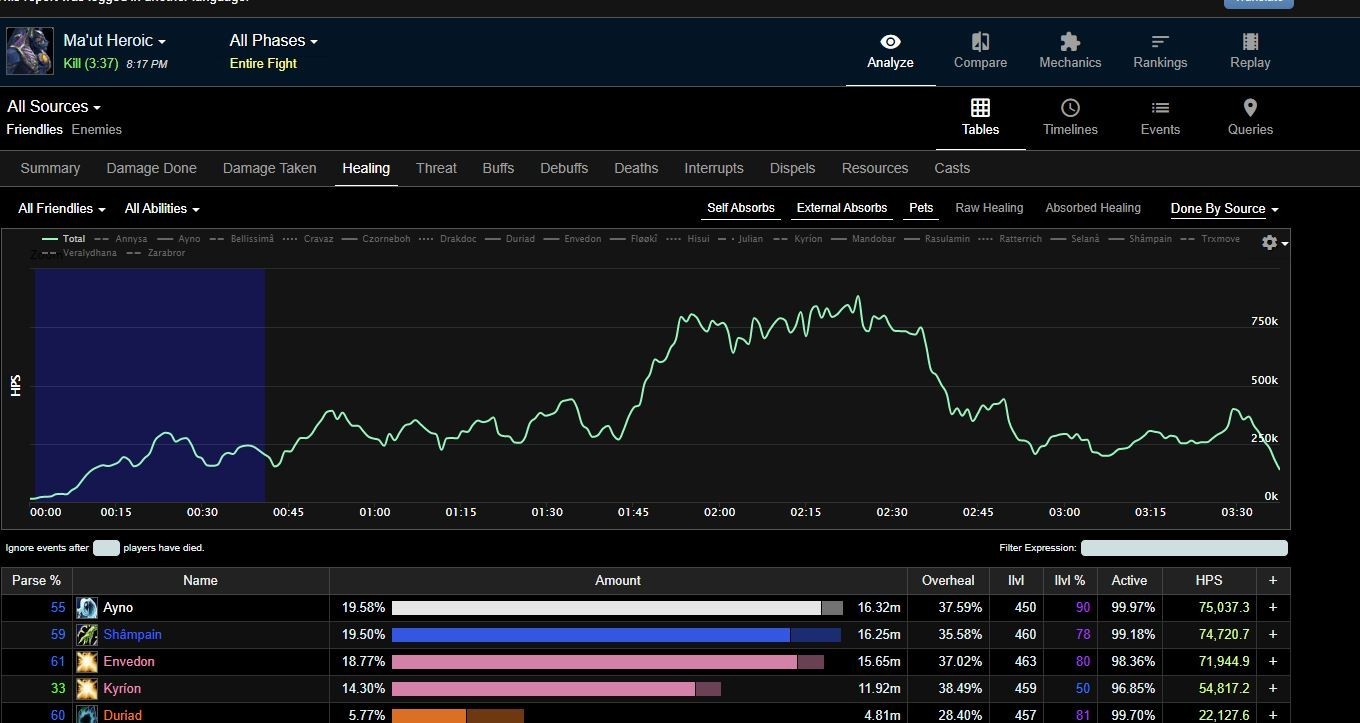Open the graph settings gear
The width and height of the screenshot is (1360, 723).
pos(1270,243)
